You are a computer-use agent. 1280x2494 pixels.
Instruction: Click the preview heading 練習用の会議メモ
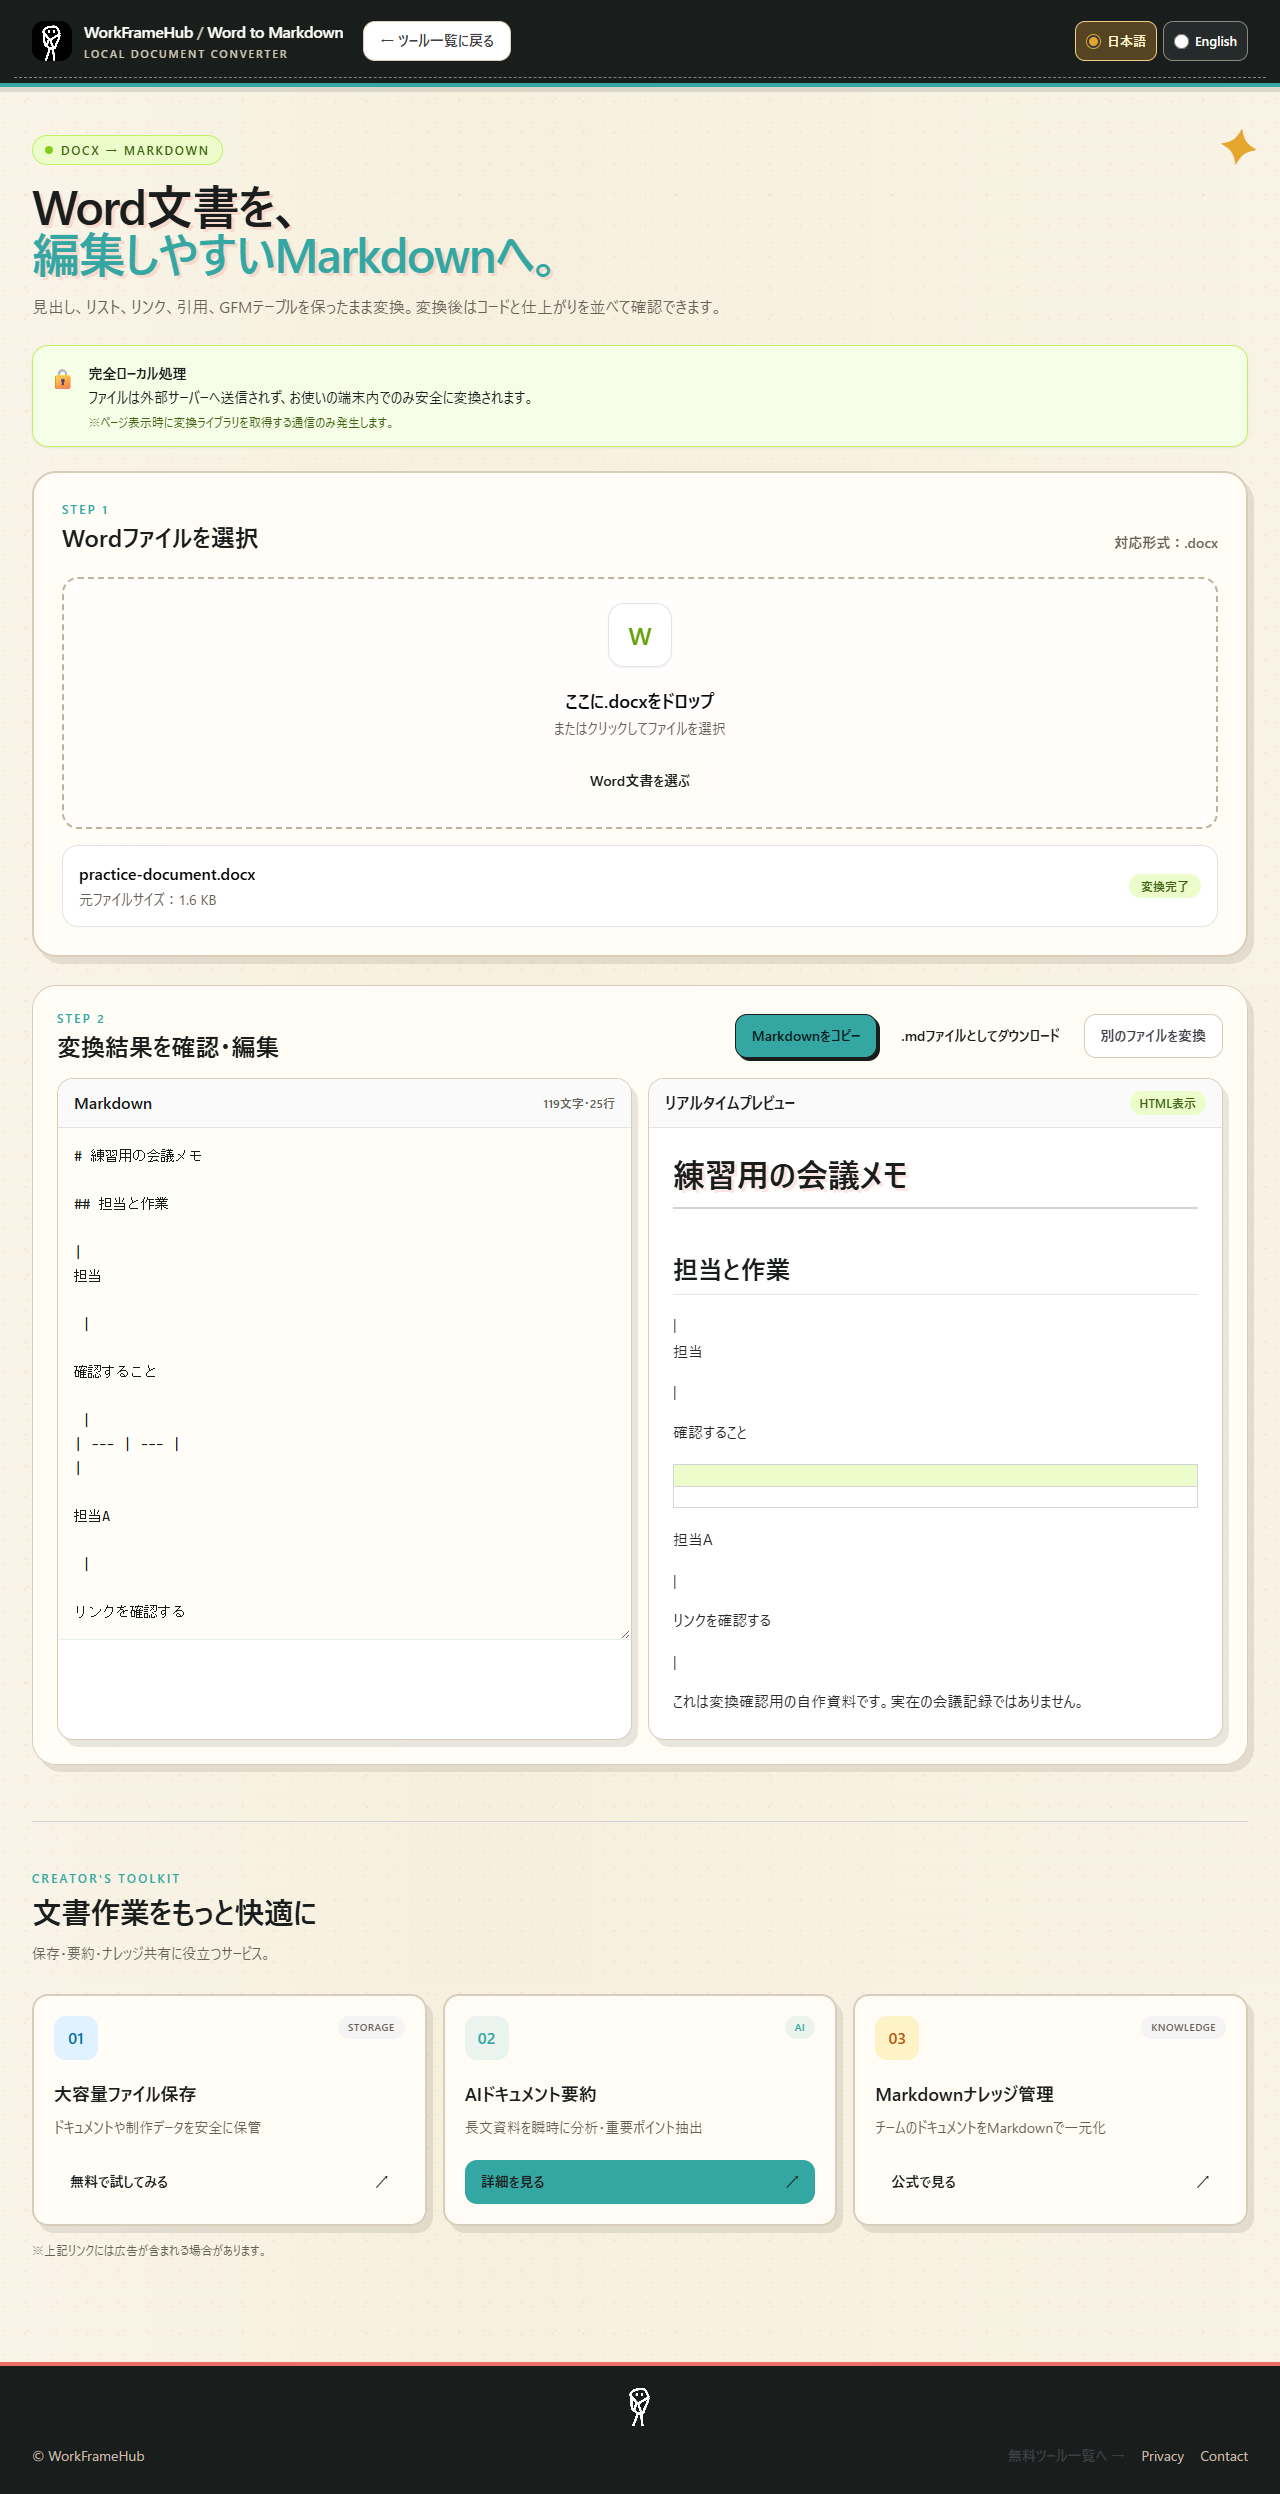click(x=790, y=1175)
